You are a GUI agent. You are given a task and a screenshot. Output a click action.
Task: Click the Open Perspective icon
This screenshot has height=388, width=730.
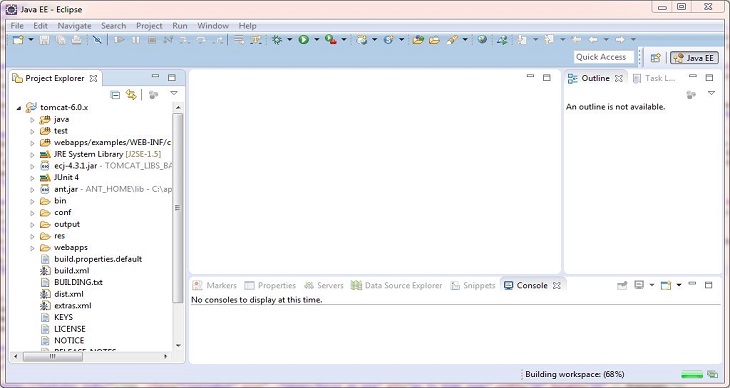[656, 58]
